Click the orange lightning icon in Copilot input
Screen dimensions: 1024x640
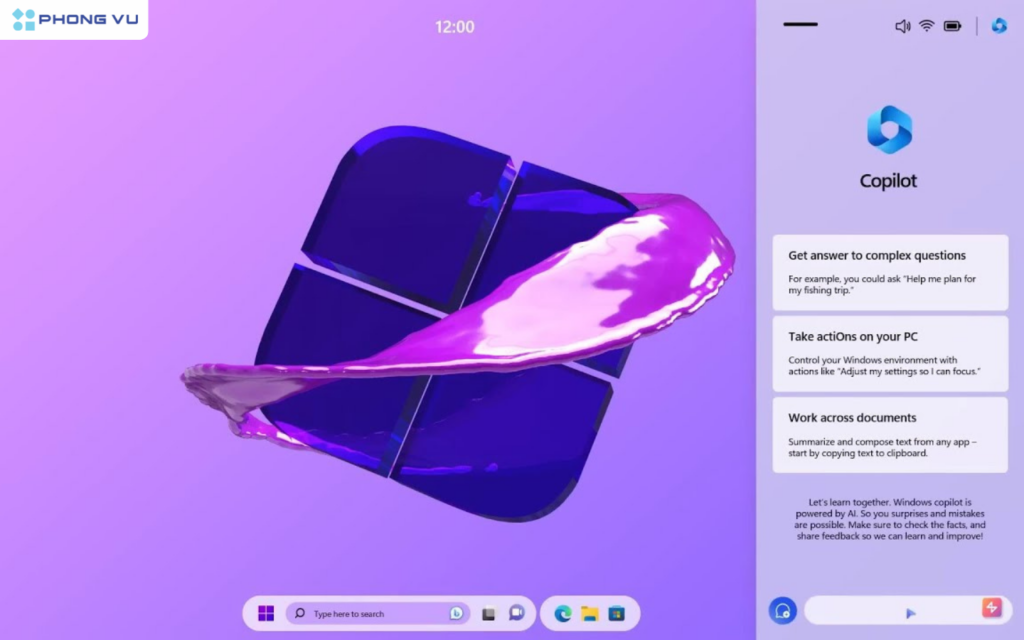[x=991, y=607]
